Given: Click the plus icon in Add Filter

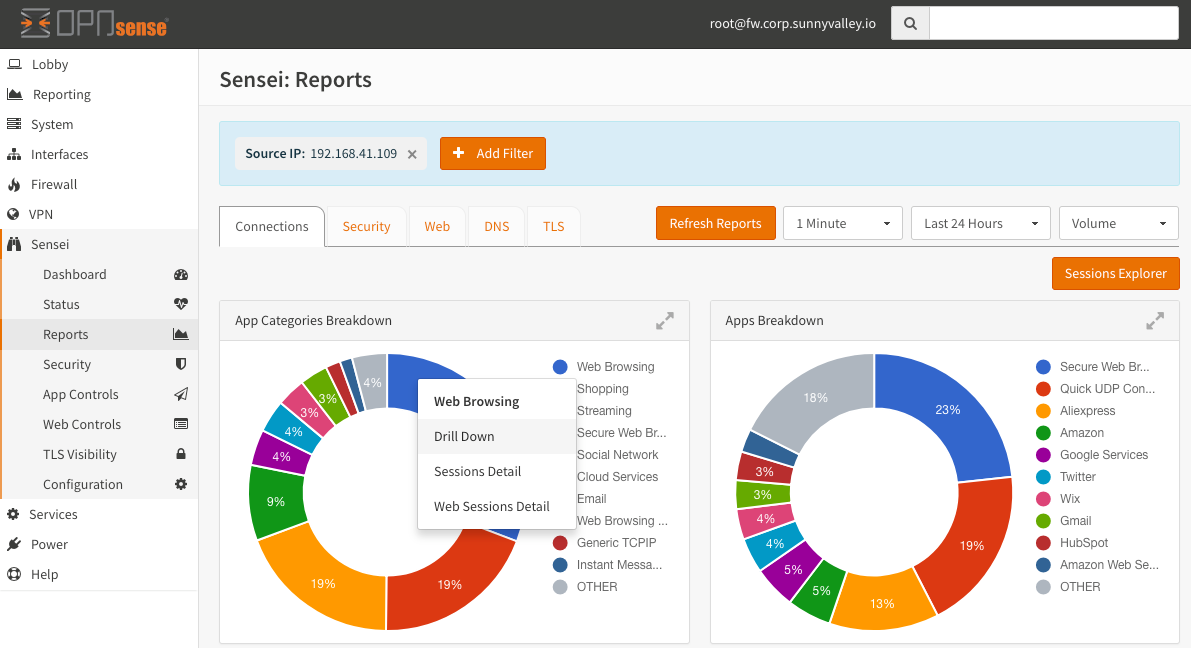Looking at the screenshot, I should tap(458, 153).
